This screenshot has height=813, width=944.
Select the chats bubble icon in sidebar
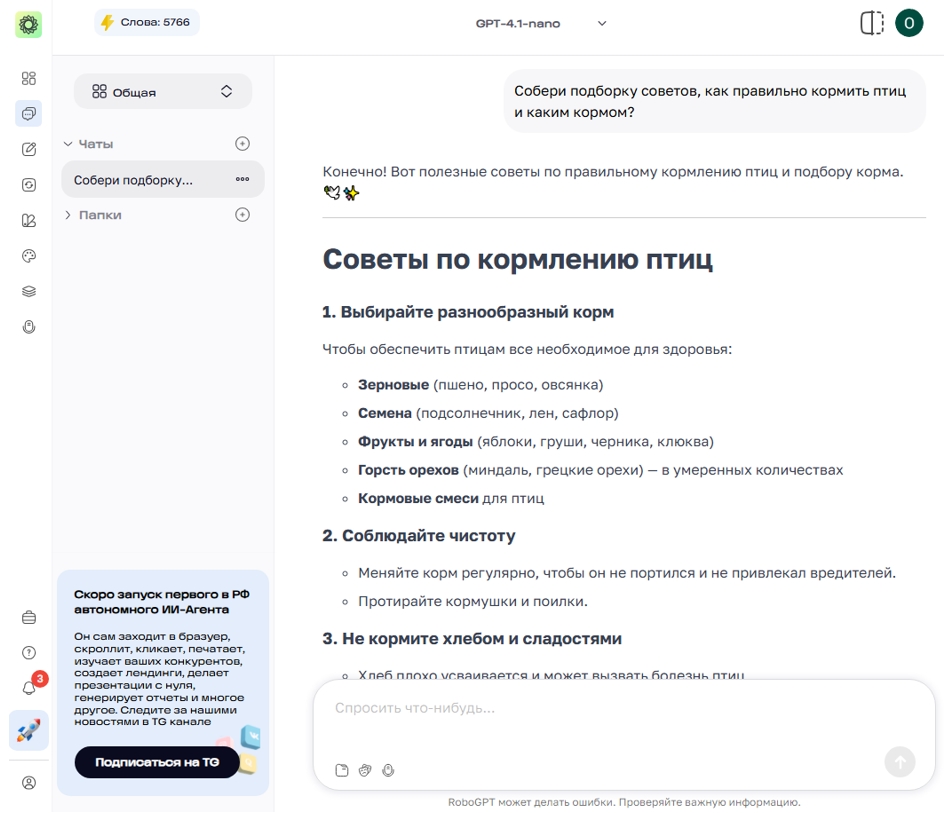click(28, 113)
